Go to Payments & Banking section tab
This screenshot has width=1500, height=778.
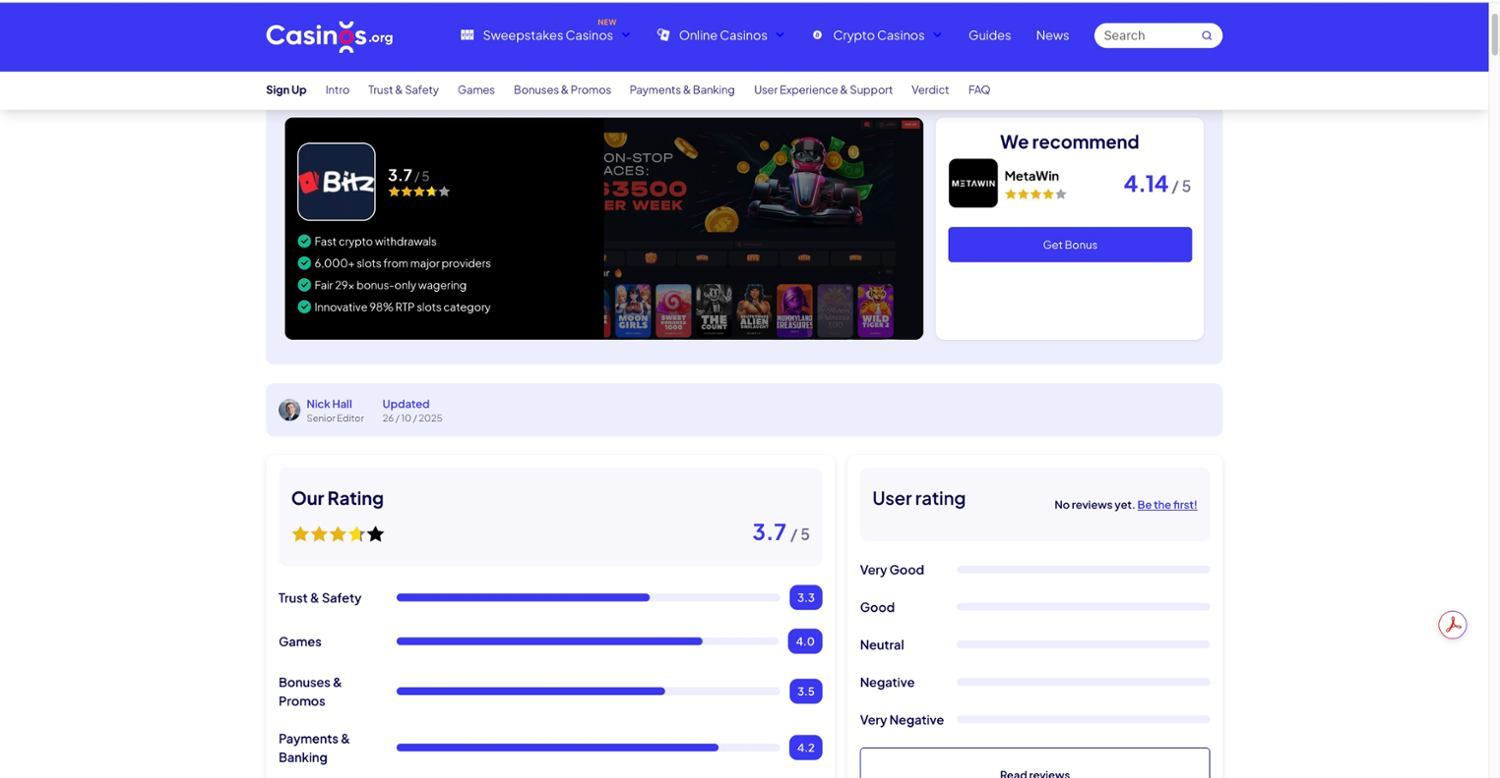click(x=682, y=90)
